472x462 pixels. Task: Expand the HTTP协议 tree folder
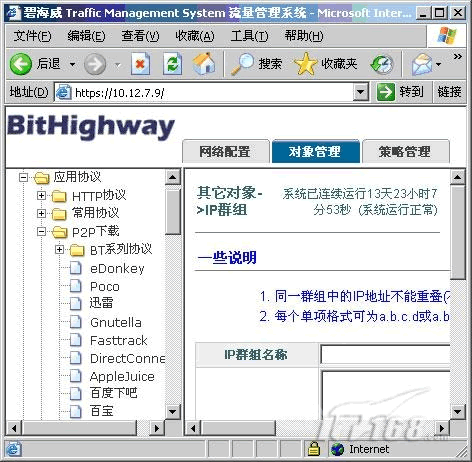pos(41,195)
